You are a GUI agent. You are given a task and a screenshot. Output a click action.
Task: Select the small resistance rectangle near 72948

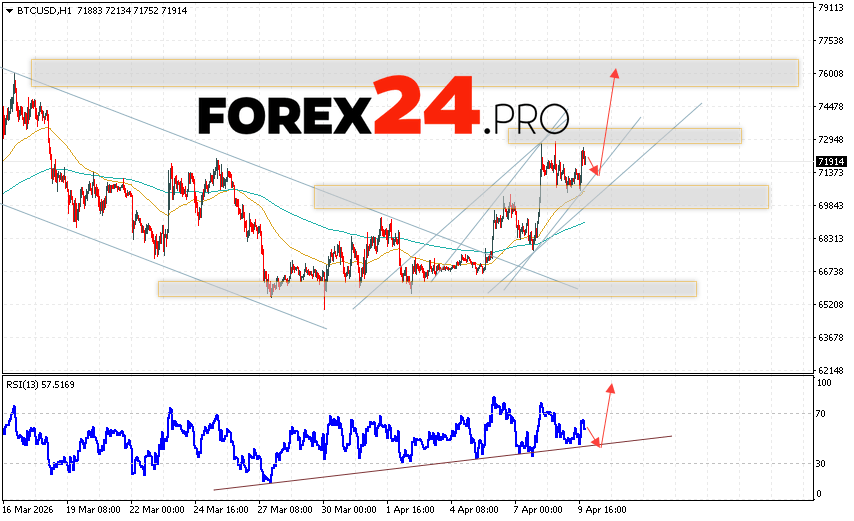(624, 136)
